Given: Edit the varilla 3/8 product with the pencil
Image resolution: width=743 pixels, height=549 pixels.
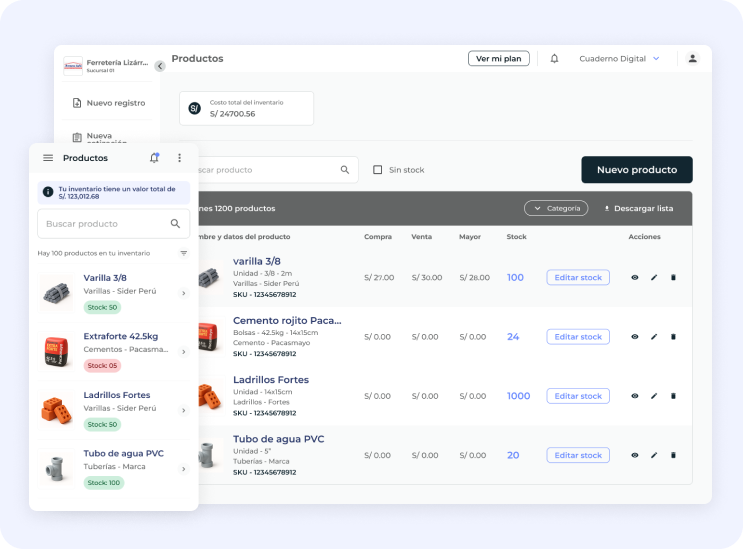Looking at the screenshot, I should 654,278.
